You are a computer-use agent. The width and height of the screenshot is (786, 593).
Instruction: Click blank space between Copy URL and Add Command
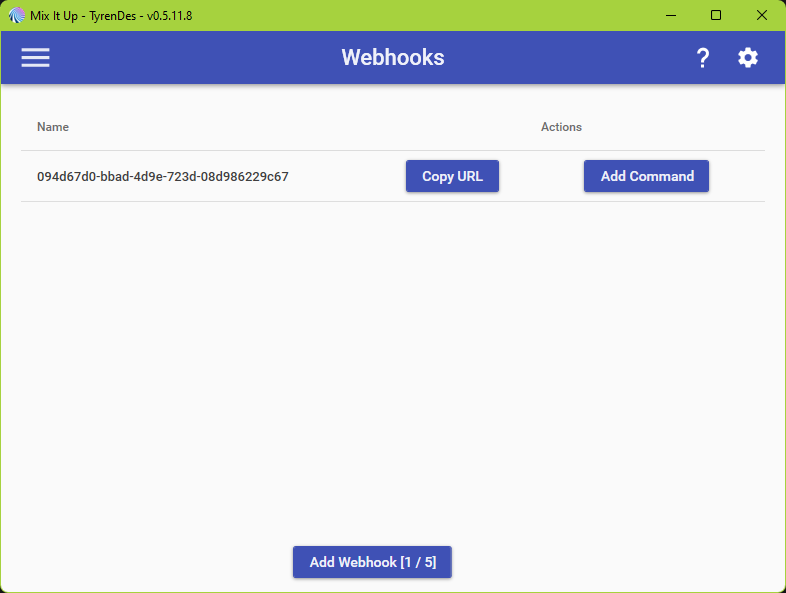[541, 177]
